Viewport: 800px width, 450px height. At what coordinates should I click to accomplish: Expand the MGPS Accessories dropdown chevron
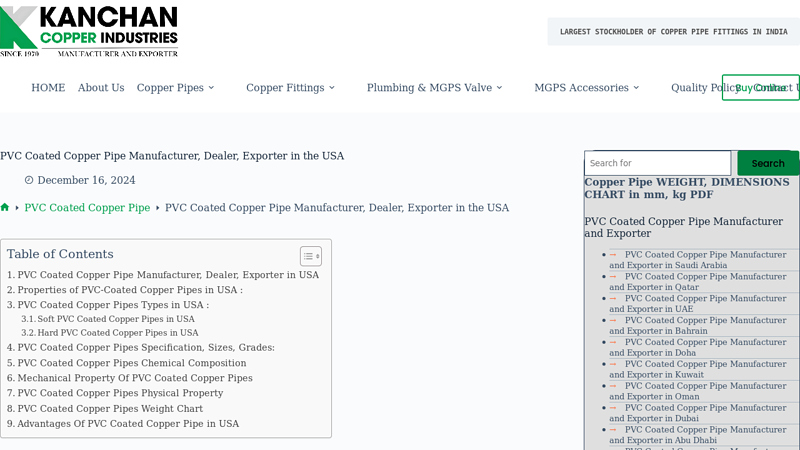pos(636,88)
